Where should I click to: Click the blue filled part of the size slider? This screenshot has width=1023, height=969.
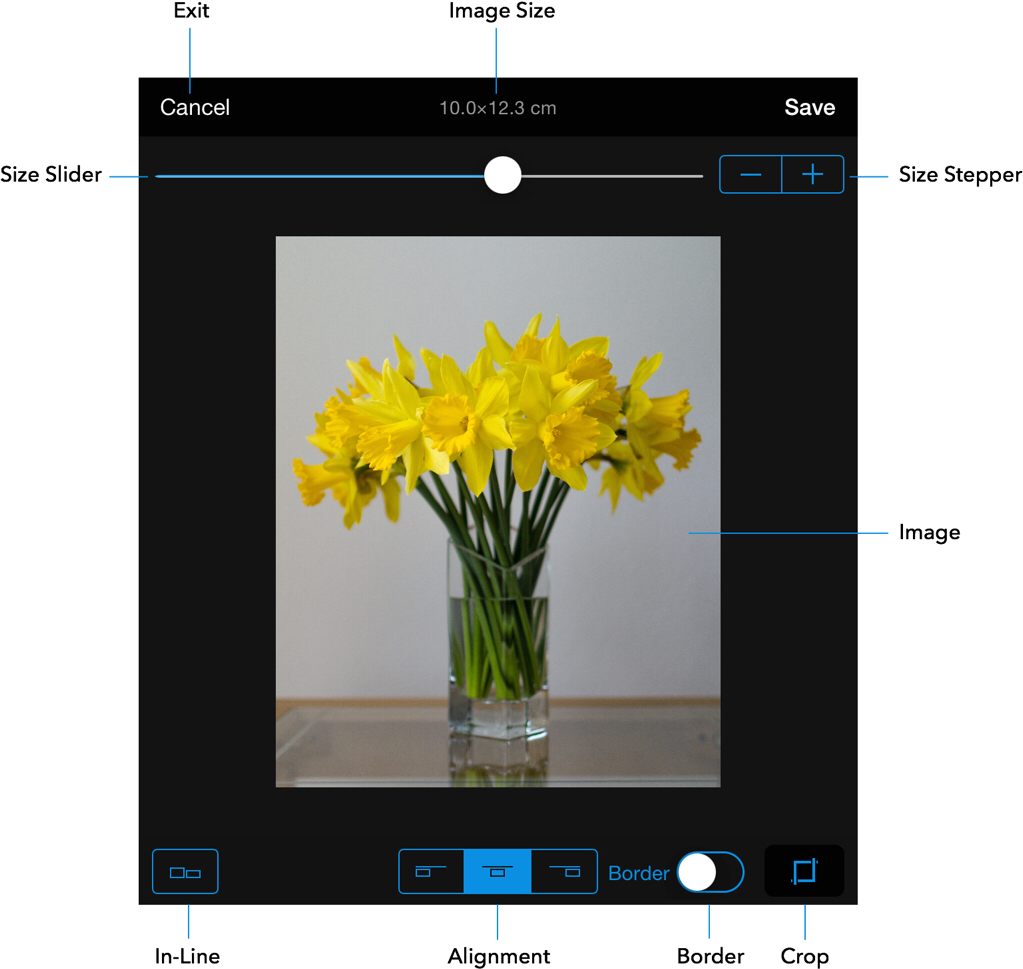[320, 176]
